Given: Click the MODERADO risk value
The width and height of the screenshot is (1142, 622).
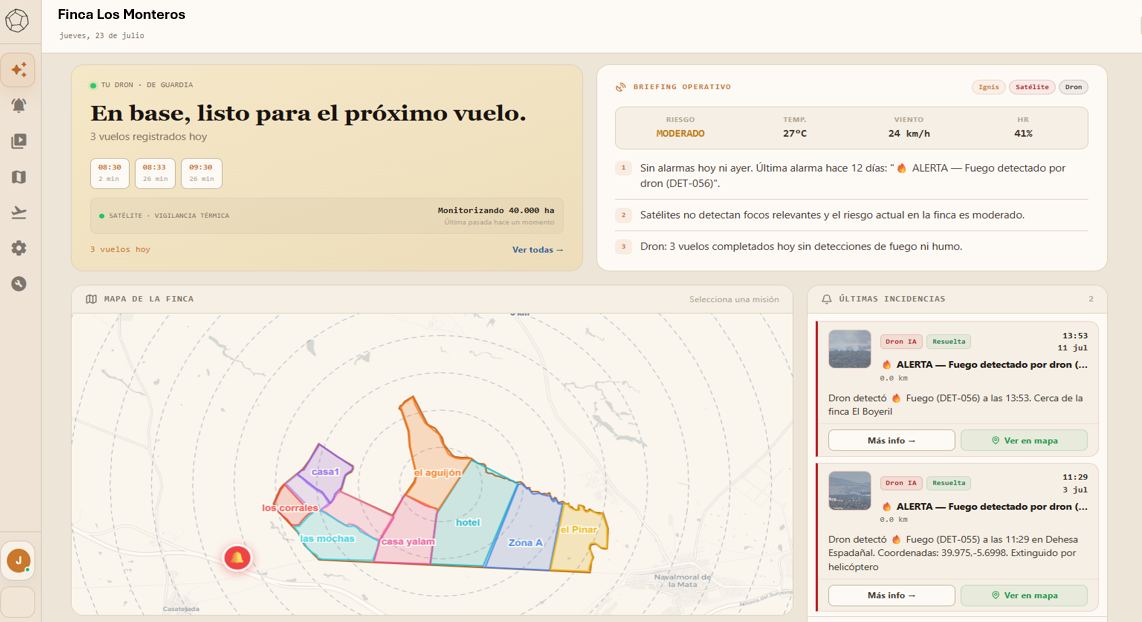Looking at the screenshot, I should [x=680, y=134].
